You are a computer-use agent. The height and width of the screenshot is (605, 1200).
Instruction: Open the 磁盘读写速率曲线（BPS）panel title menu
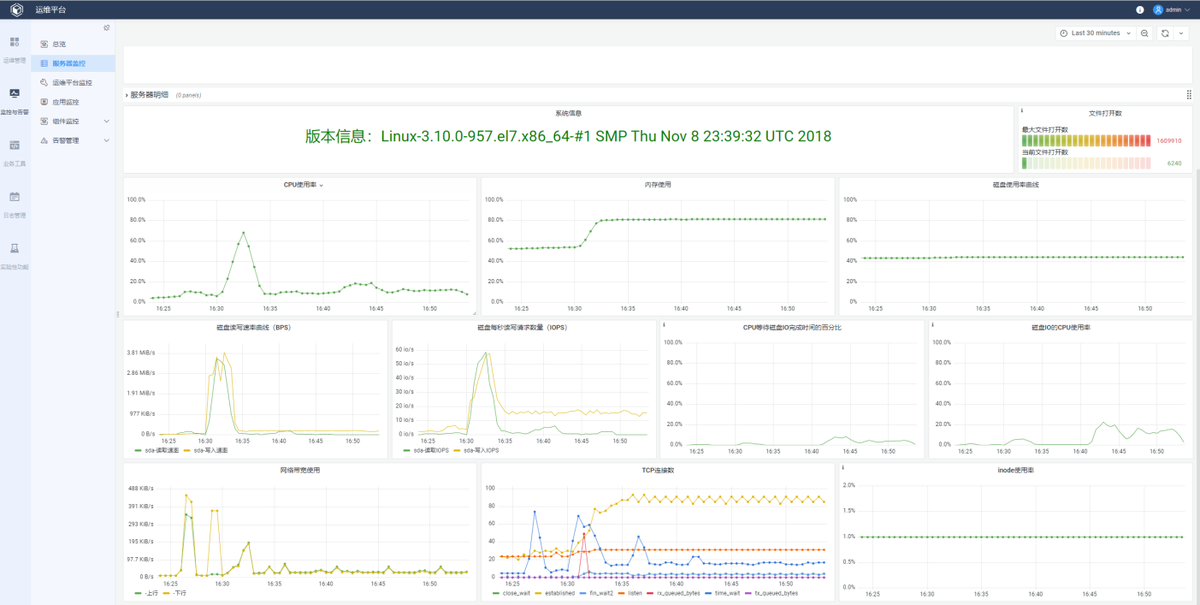coord(253,327)
